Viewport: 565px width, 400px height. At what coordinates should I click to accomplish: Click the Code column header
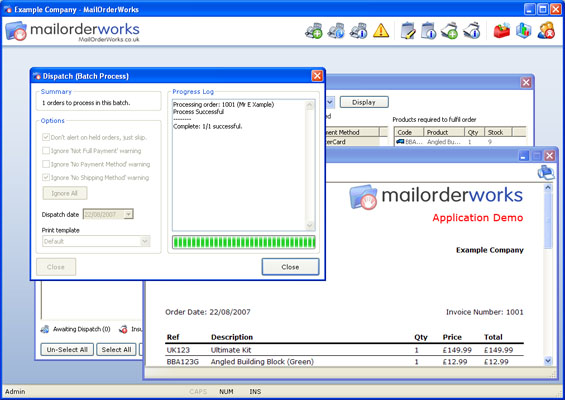click(409, 132)
